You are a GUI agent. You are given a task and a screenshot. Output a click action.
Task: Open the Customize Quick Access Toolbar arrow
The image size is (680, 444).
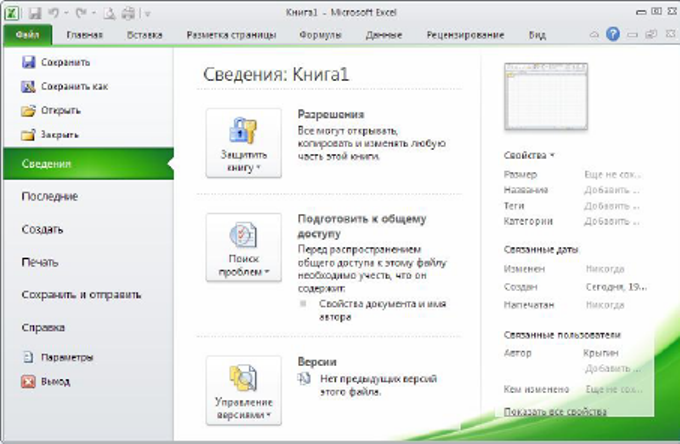click(147, 14)
